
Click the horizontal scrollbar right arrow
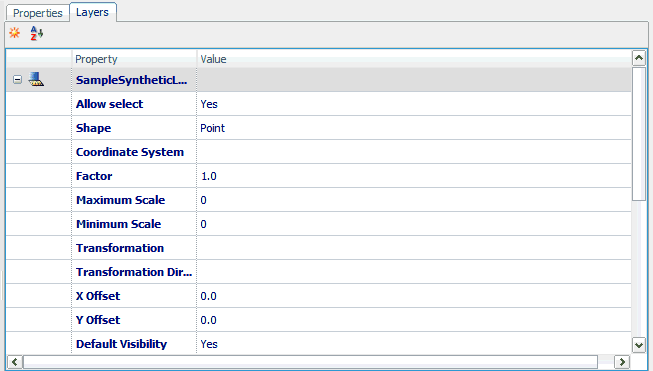point(622,361)
